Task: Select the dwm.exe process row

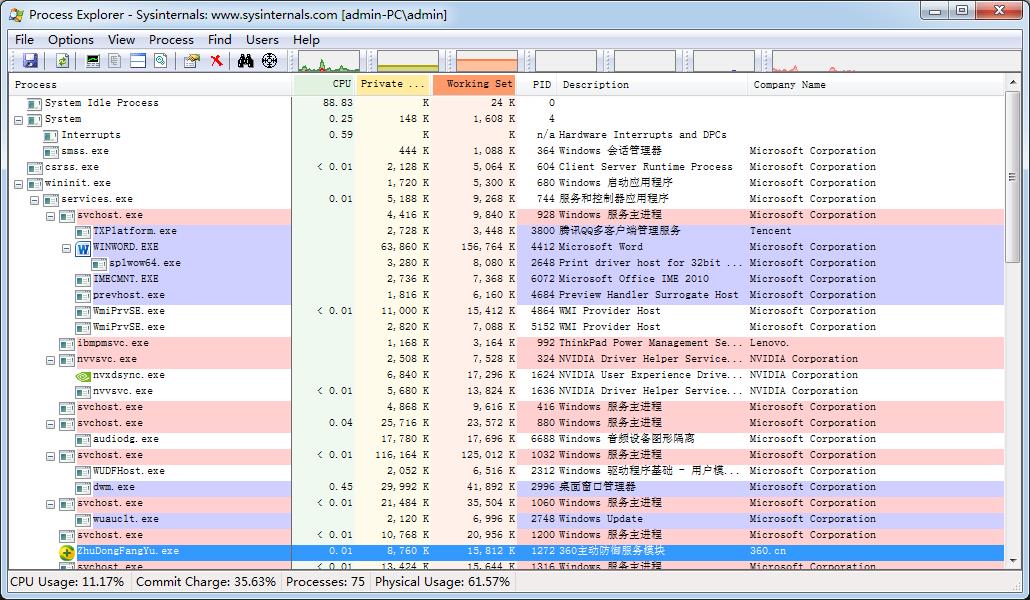Action: [x=114, y=487]
